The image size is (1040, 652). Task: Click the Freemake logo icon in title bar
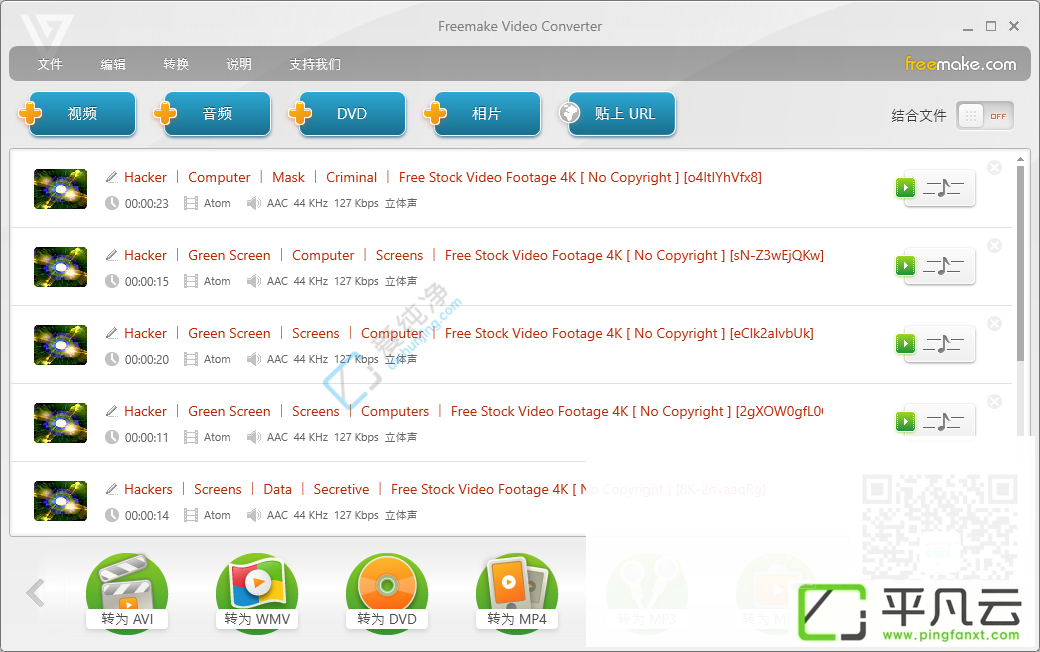coord(46,32)
